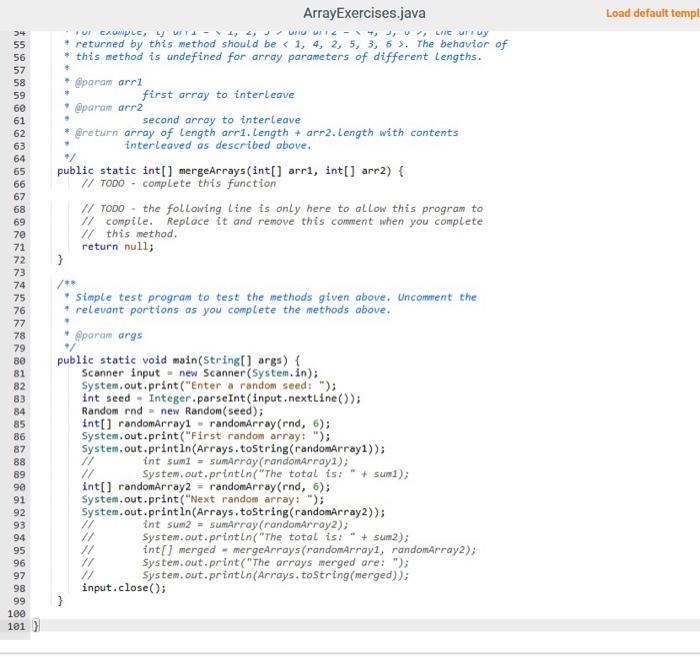
Task: Click line number 65 in the gutter
Action: (19, 171)
